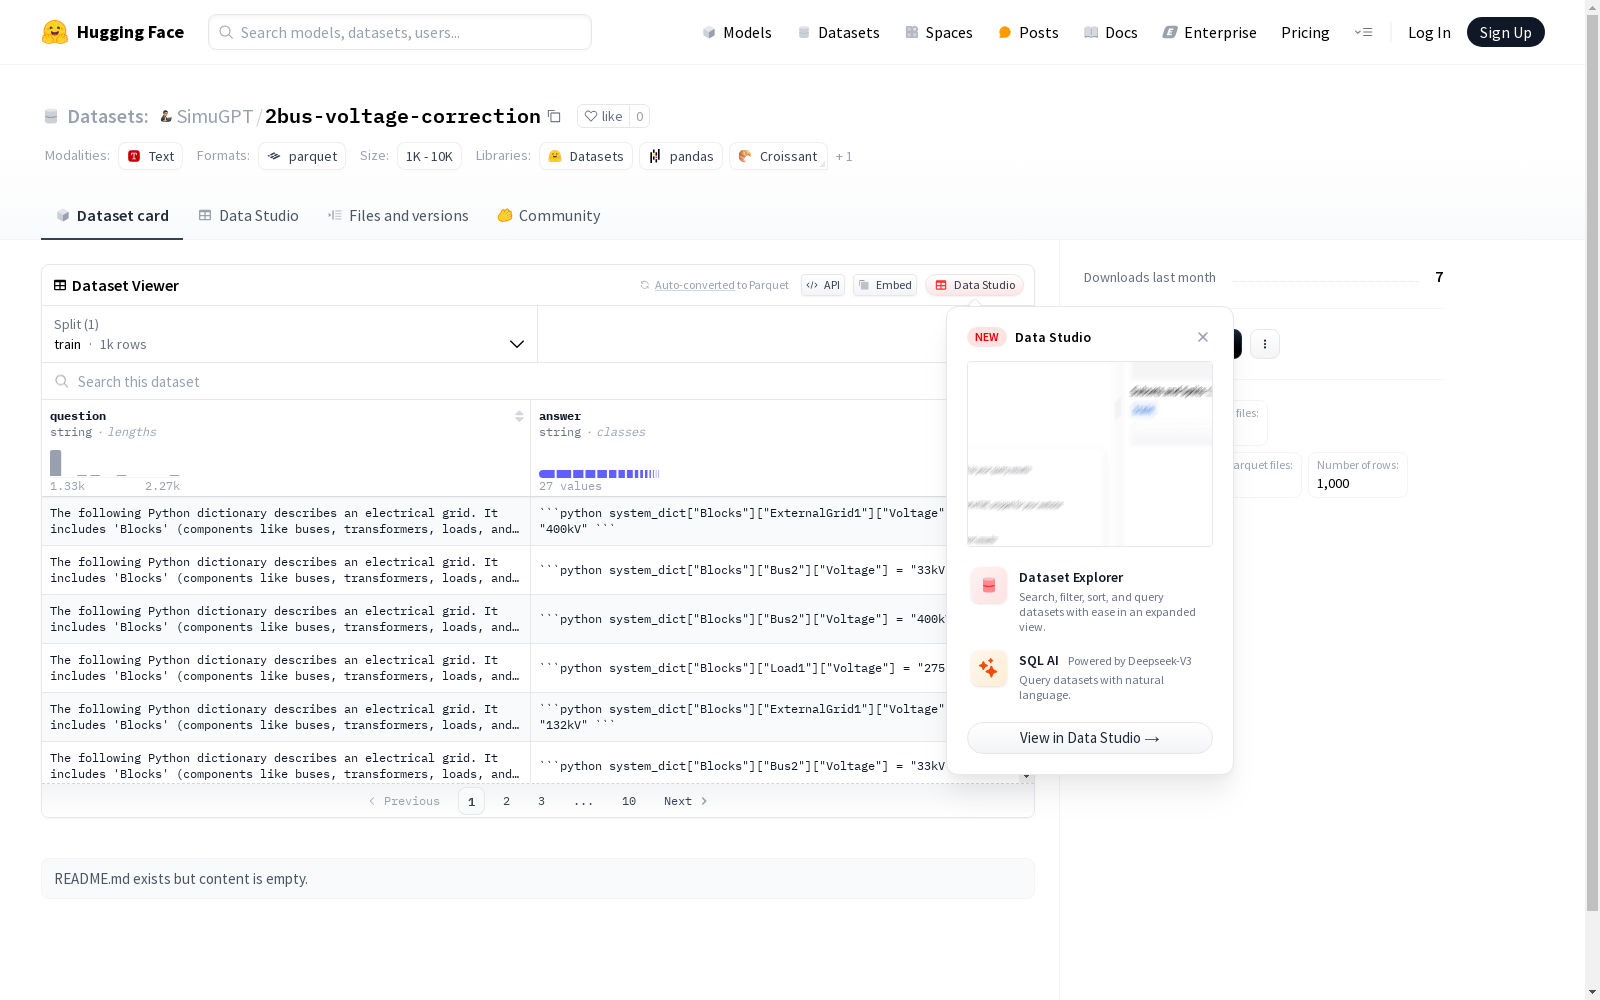
Task: Click the Number of rows 1,000 value
Action: (x=1333, y=483)
